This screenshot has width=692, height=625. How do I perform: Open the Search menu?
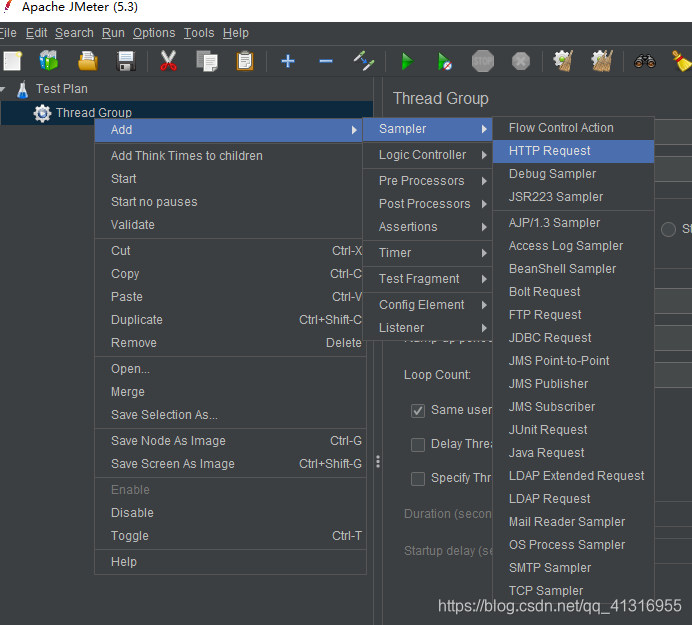click(74, 33)
